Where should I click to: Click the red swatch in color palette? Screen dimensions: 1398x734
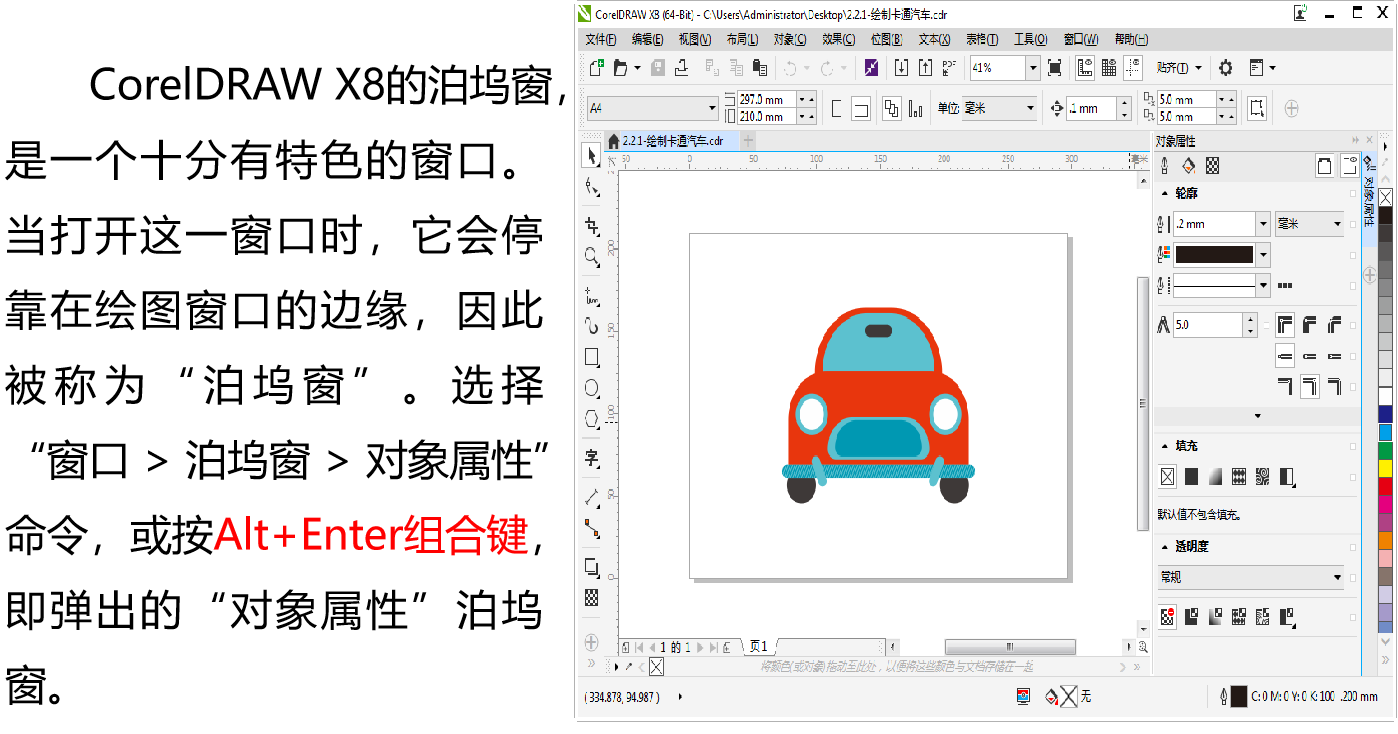pyautogui.click(x=1385, y=485)
